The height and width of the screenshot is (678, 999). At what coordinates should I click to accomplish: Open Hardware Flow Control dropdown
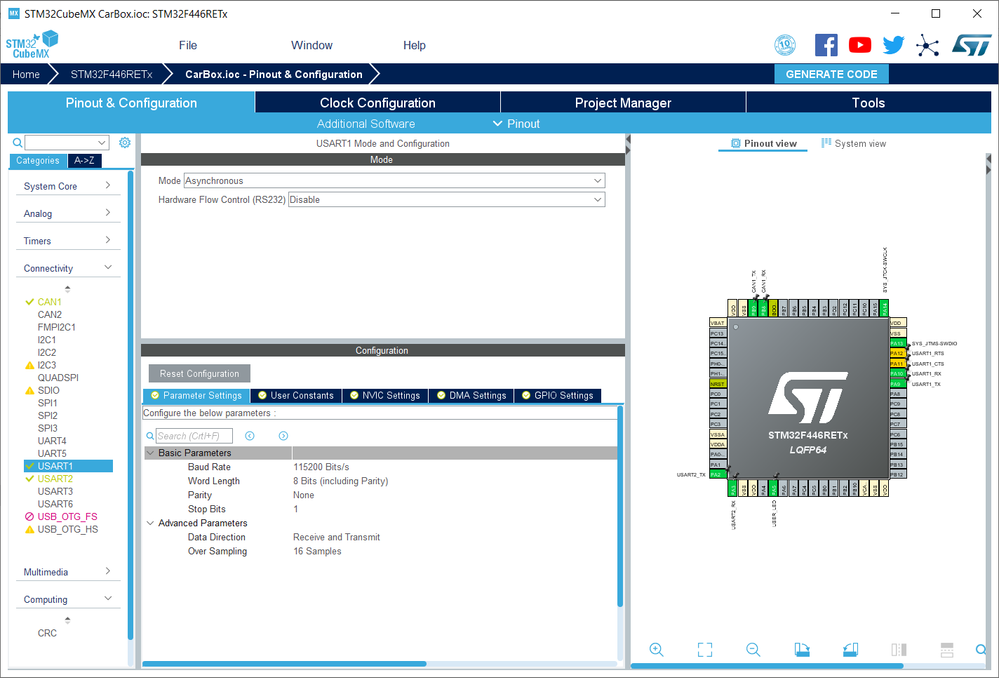point(446,200)
